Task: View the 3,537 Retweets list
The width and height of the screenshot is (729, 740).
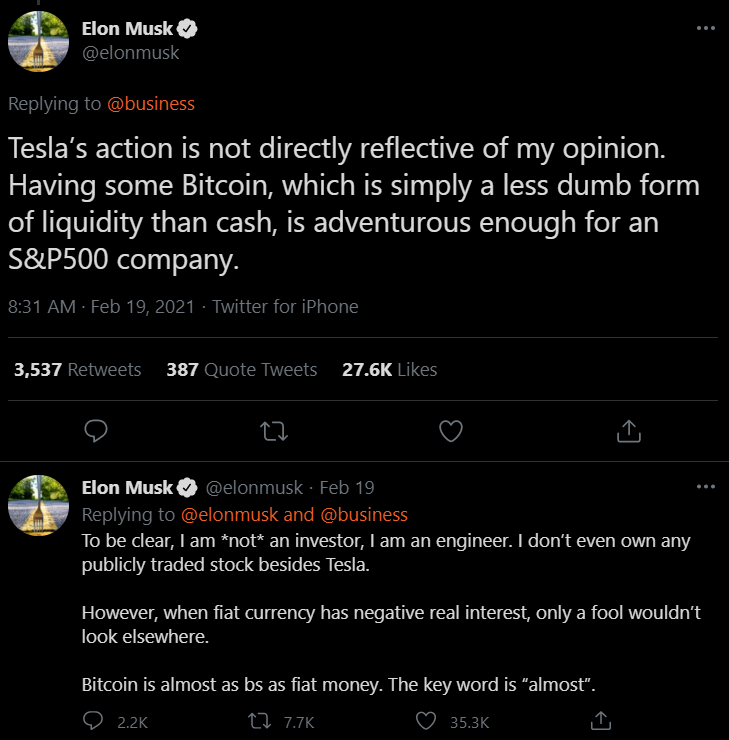Action: pyautogui.click(x=77, y=370)
